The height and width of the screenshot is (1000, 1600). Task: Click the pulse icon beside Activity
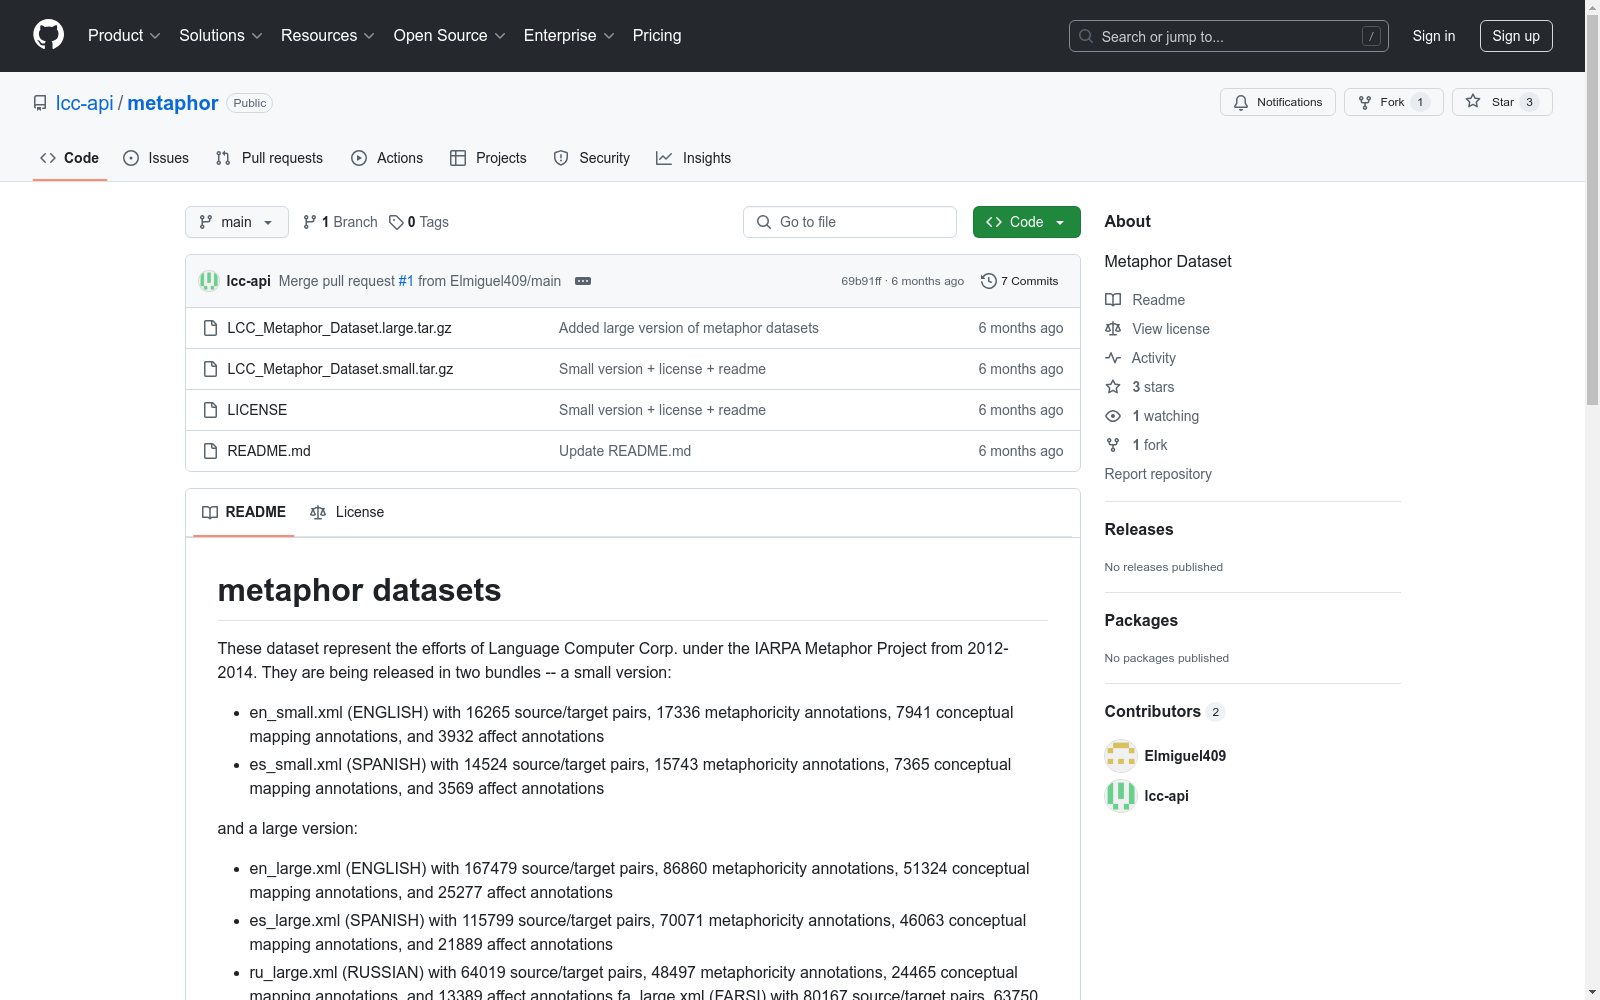click(x=1113, y=358)
